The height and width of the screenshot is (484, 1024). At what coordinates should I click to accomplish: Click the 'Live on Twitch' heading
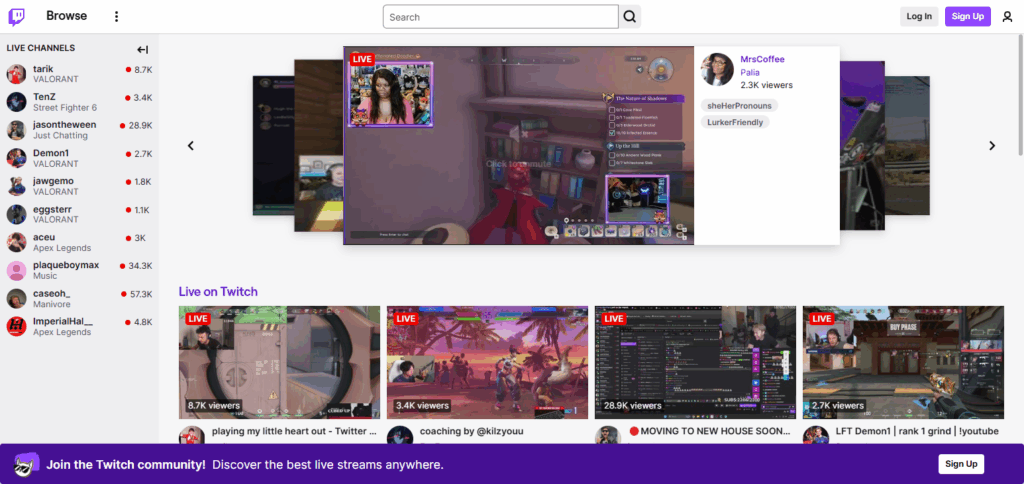click(218, 291)
